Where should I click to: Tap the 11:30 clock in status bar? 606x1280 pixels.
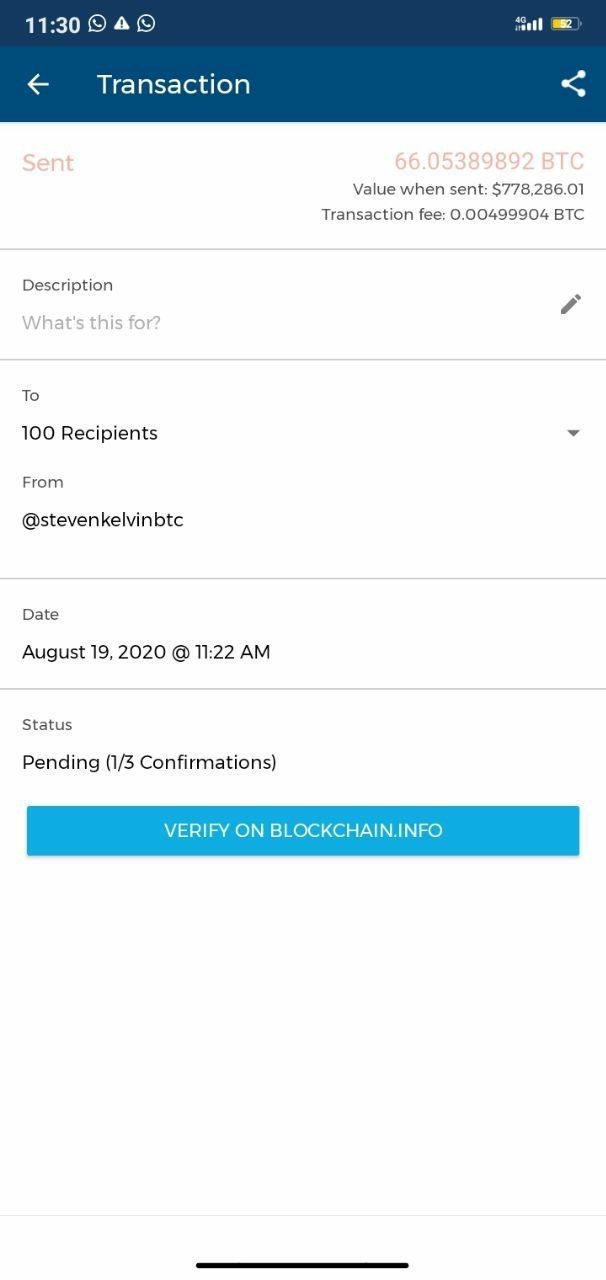(x=52, y=25)
